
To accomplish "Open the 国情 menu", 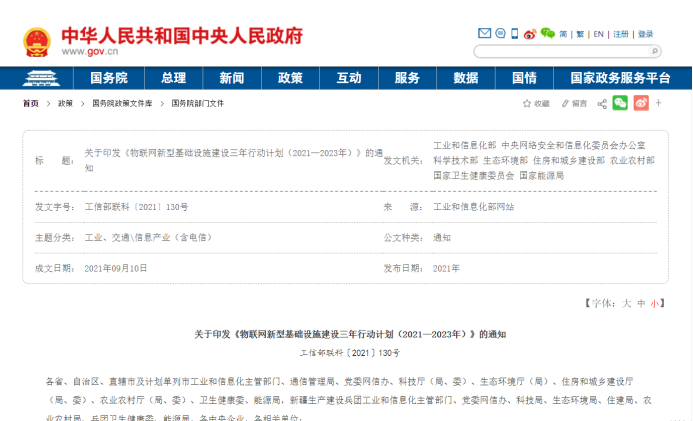I will (x=524, y=78).
